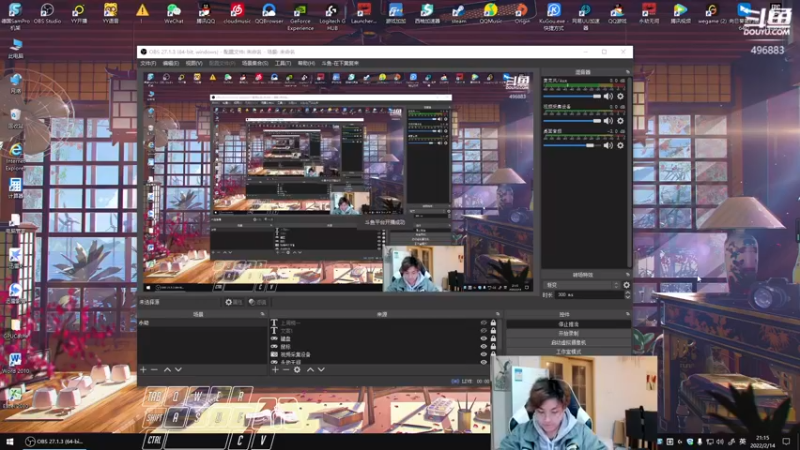Click the 属性 Properties button above Scenes
The height and width of the screenshot is (450, 800).
point(234,302)
